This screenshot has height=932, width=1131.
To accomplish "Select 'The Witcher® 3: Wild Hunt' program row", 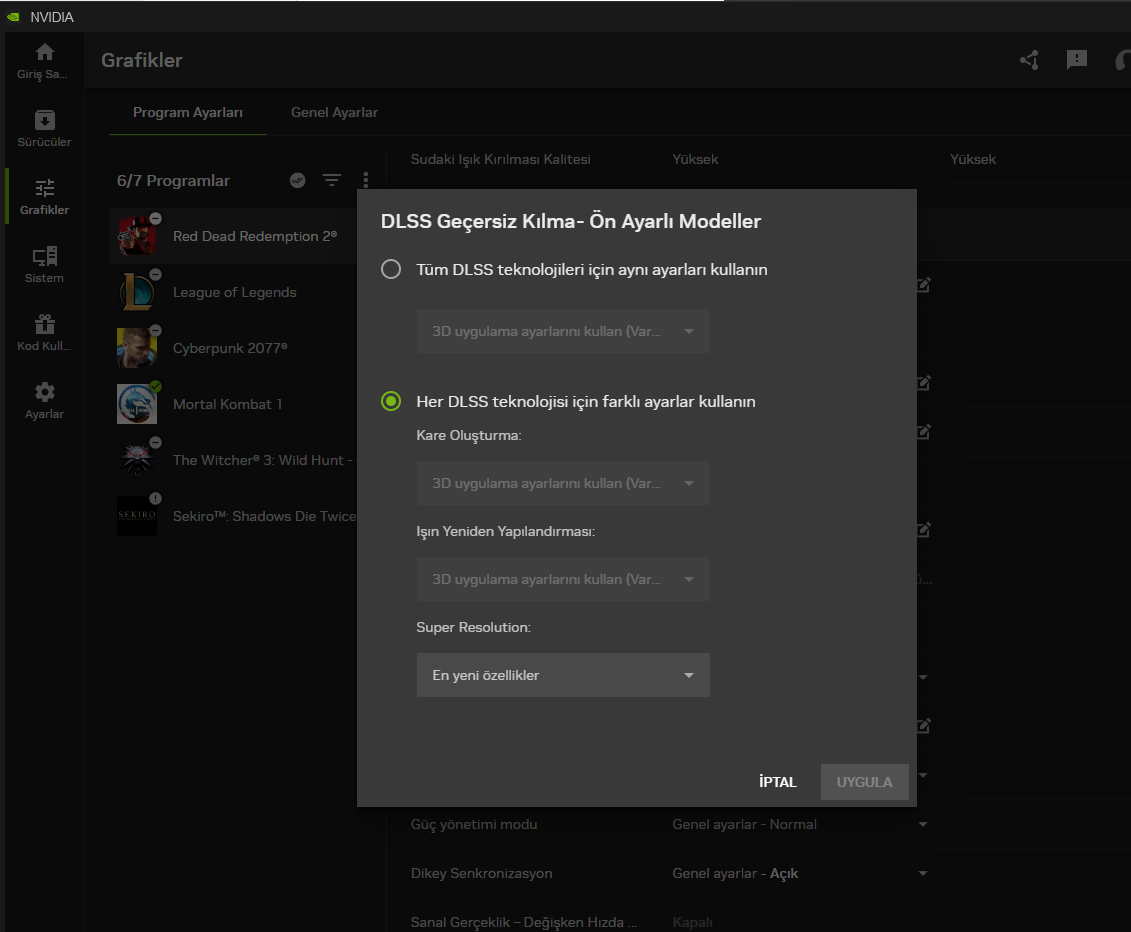I will point(234,460).
